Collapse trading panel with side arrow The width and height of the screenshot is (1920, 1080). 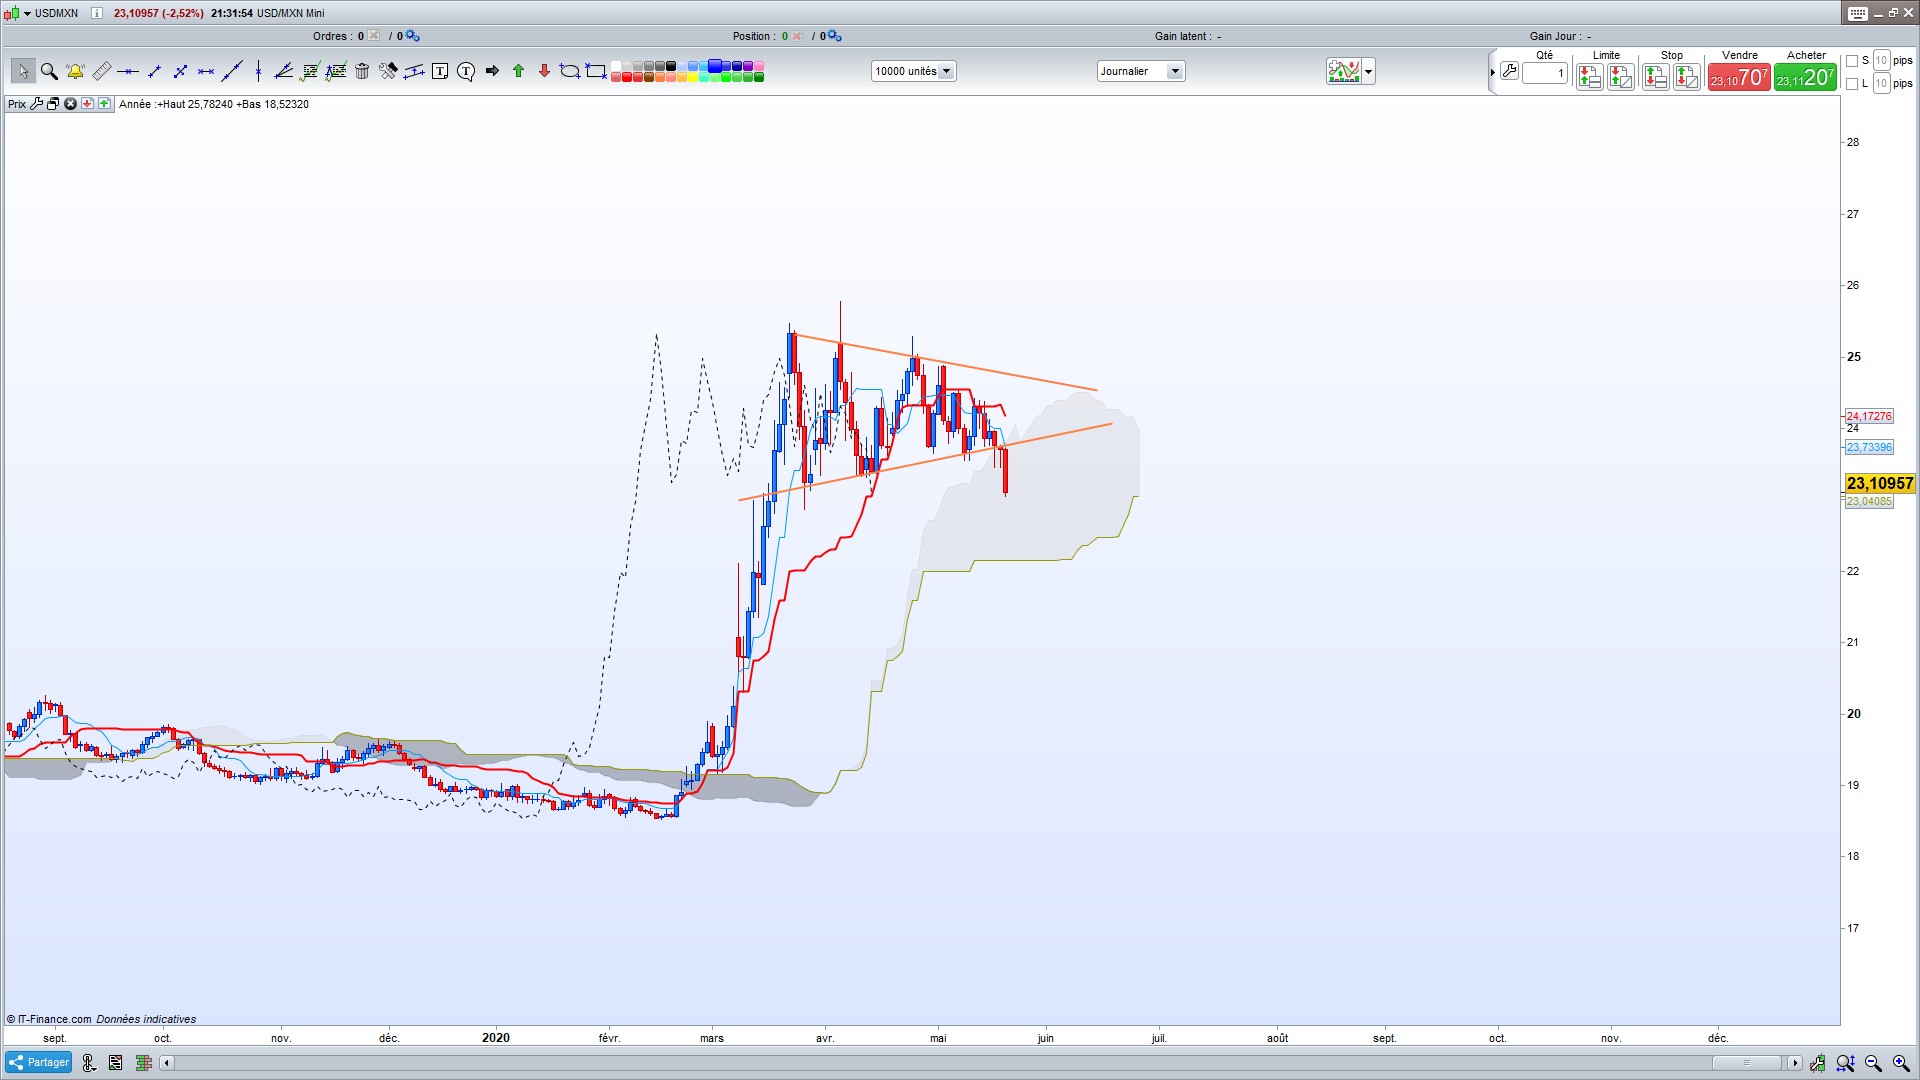(x=1492, y=72)
